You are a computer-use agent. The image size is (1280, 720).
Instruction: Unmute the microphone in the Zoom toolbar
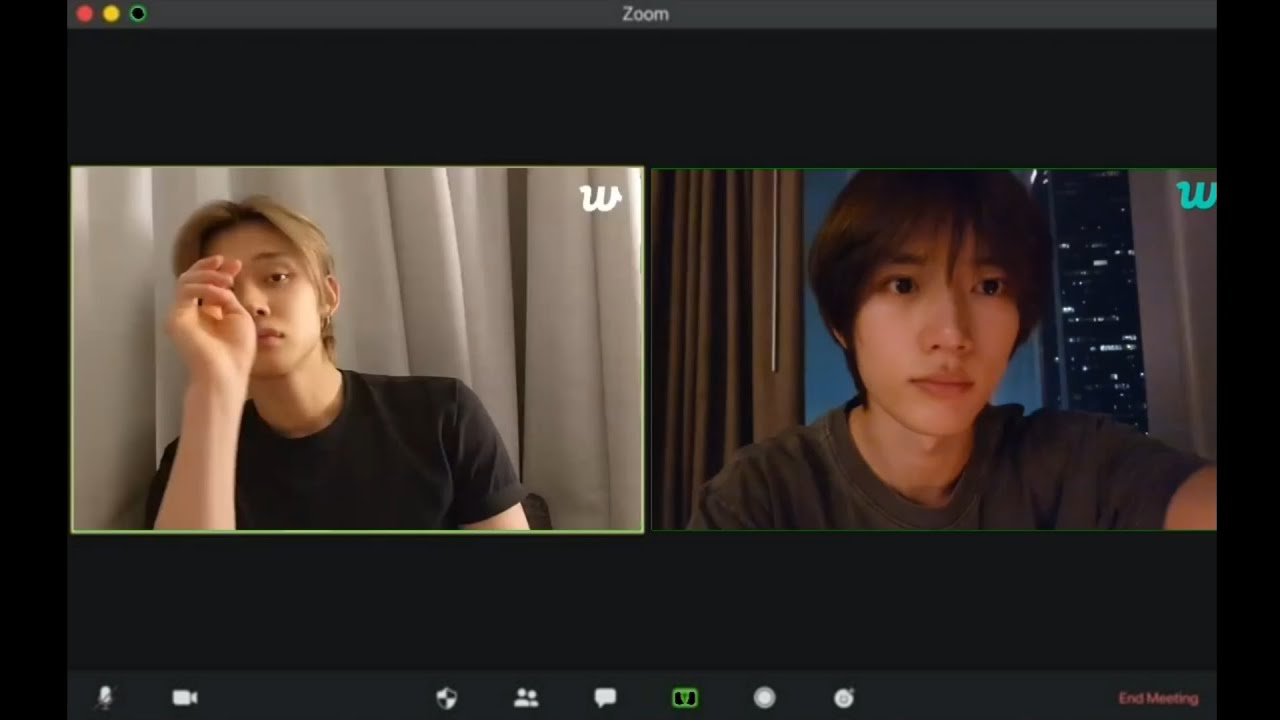pyautogui.click(x=105, y=697)
